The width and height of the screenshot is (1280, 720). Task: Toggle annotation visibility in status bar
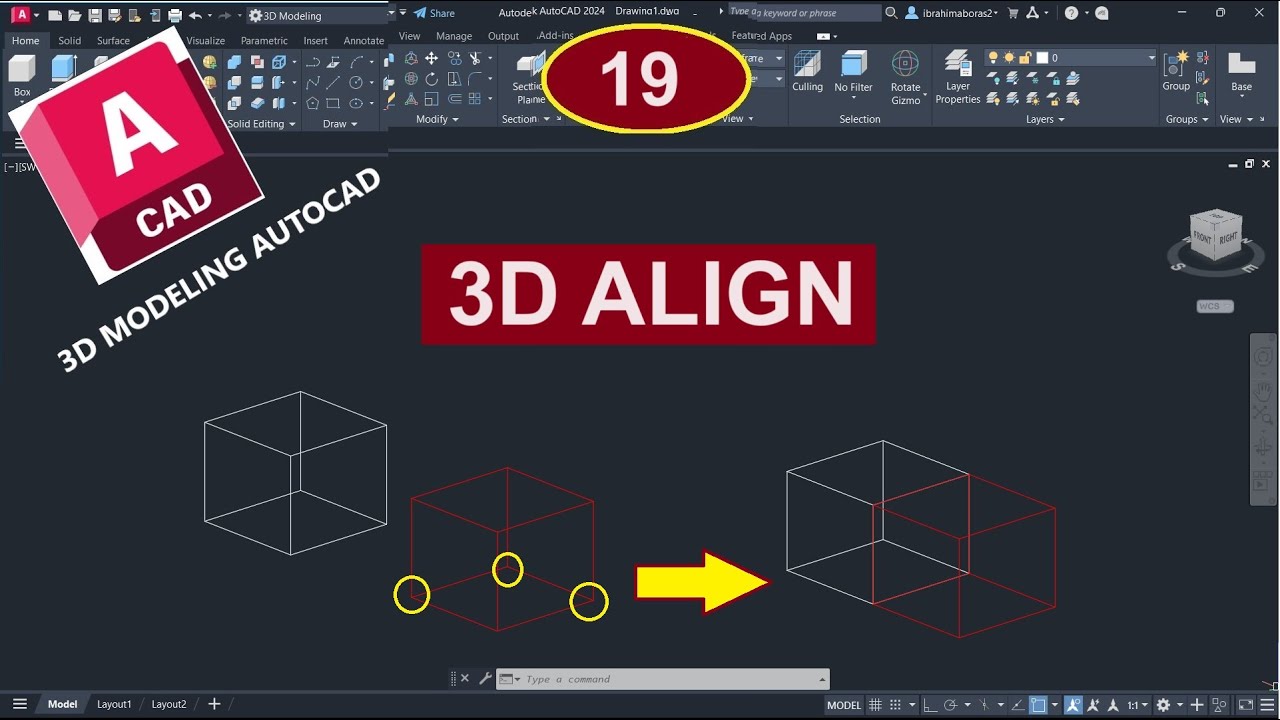click(1073, 705)
